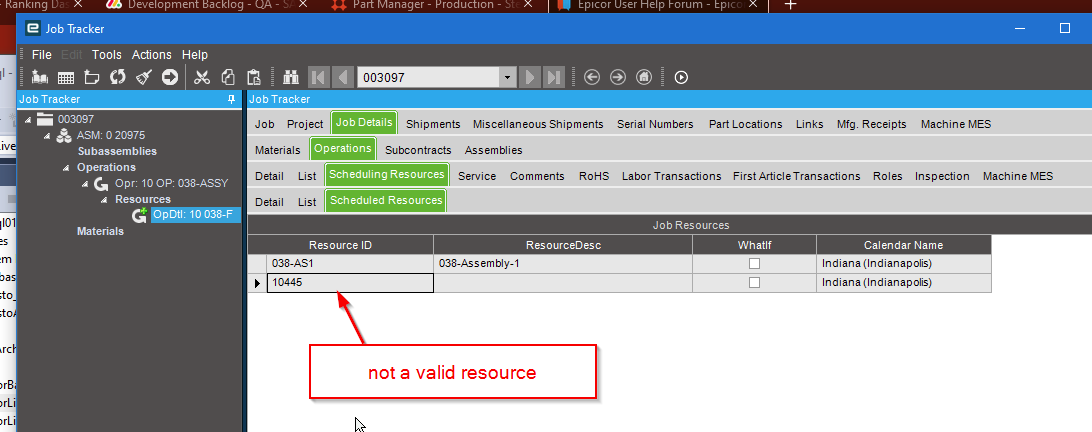1092x432 pixels.
Task: Click the Home toolbar icon
Action: coord(644,77)
